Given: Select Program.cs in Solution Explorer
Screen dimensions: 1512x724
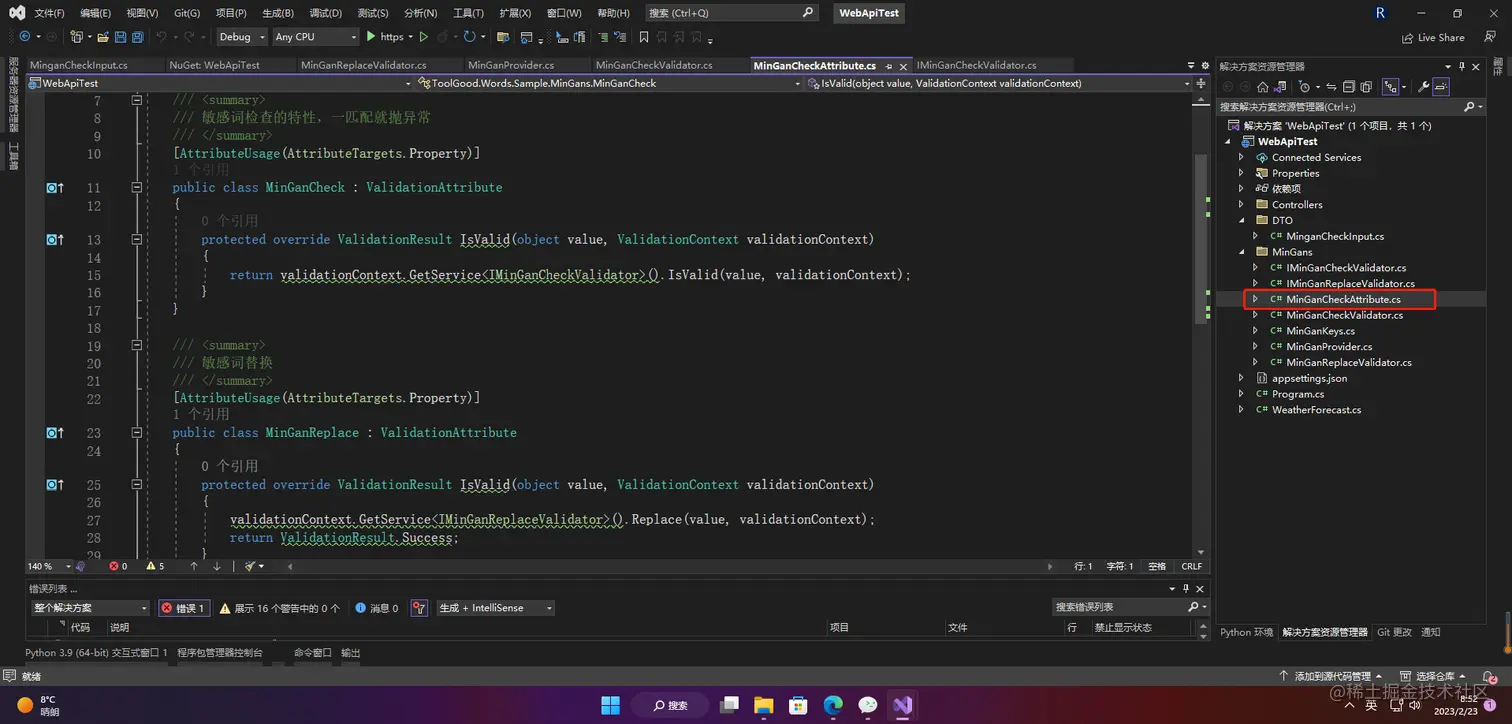Looking at the screenshot, I should tap(1297, 394).
